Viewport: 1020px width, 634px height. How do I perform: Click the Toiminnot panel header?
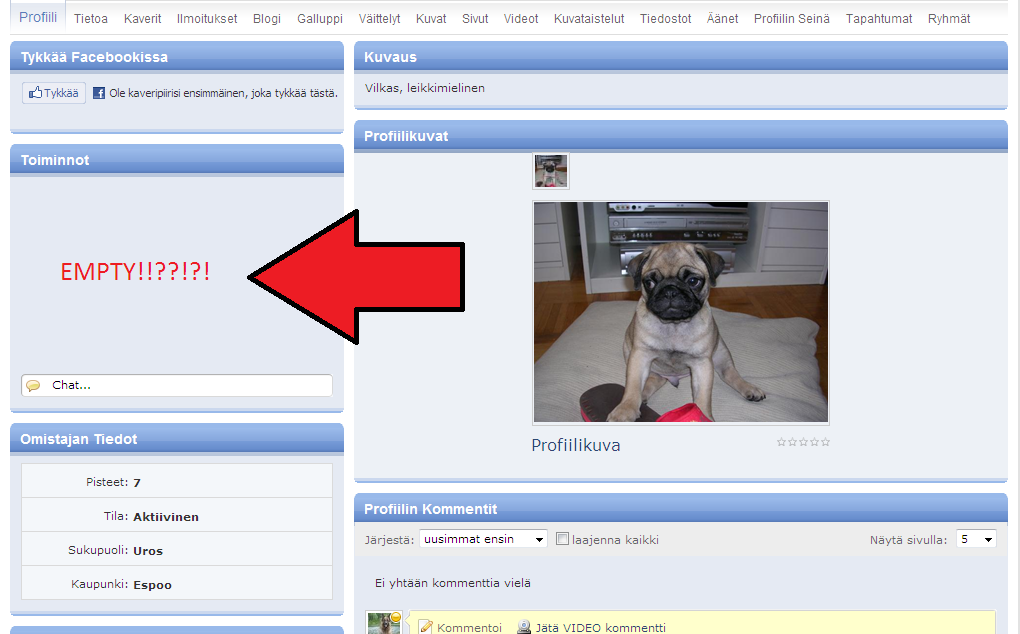pyautogui.click(x=177, y=160)
